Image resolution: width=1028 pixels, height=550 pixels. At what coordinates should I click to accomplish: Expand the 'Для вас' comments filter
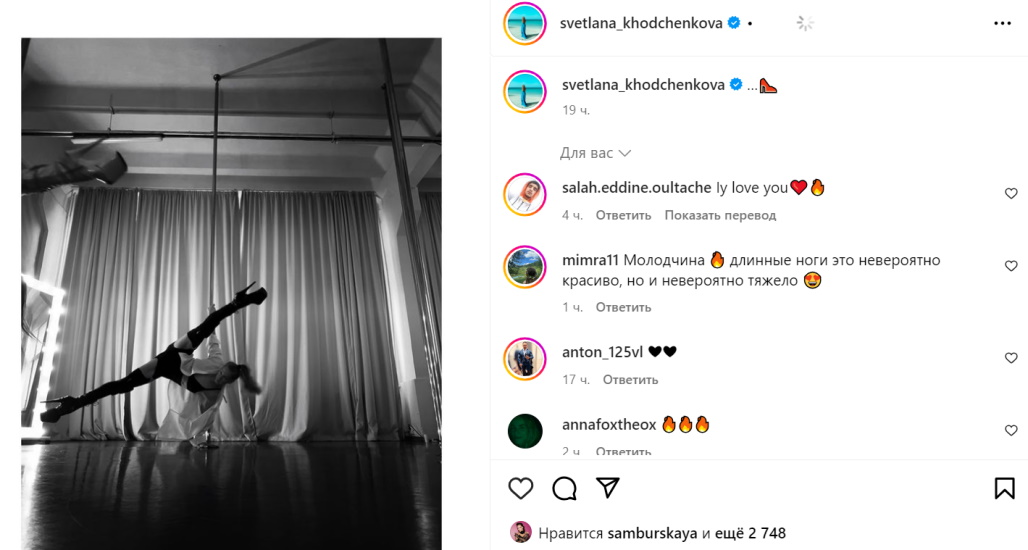[595, 153]
